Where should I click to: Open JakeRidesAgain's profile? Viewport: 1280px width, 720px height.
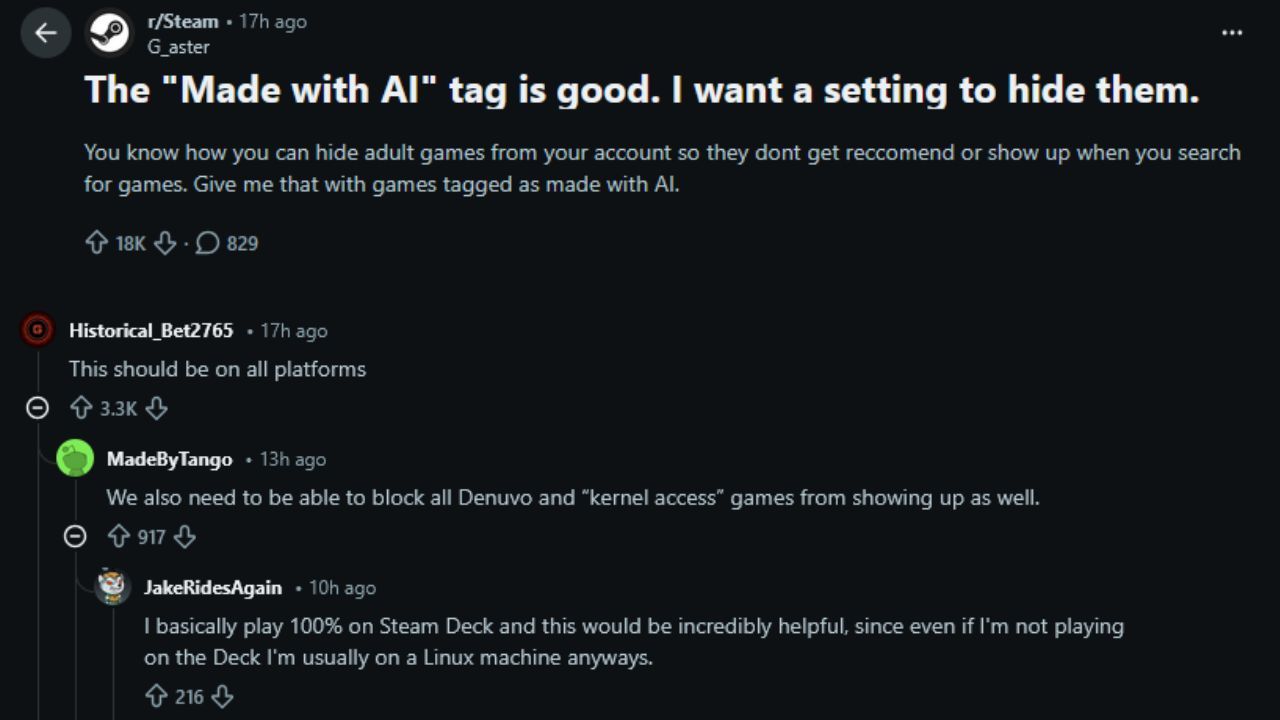[x=213, y=588]
